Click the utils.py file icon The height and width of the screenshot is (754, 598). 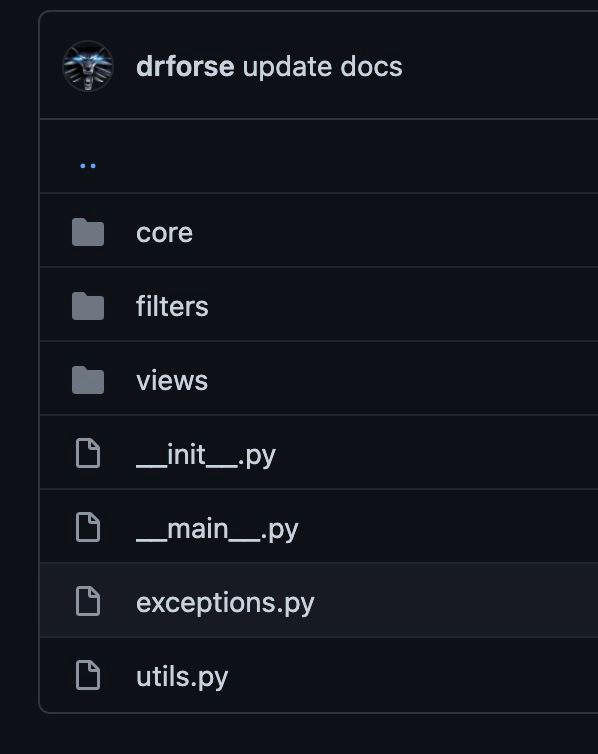88,675
